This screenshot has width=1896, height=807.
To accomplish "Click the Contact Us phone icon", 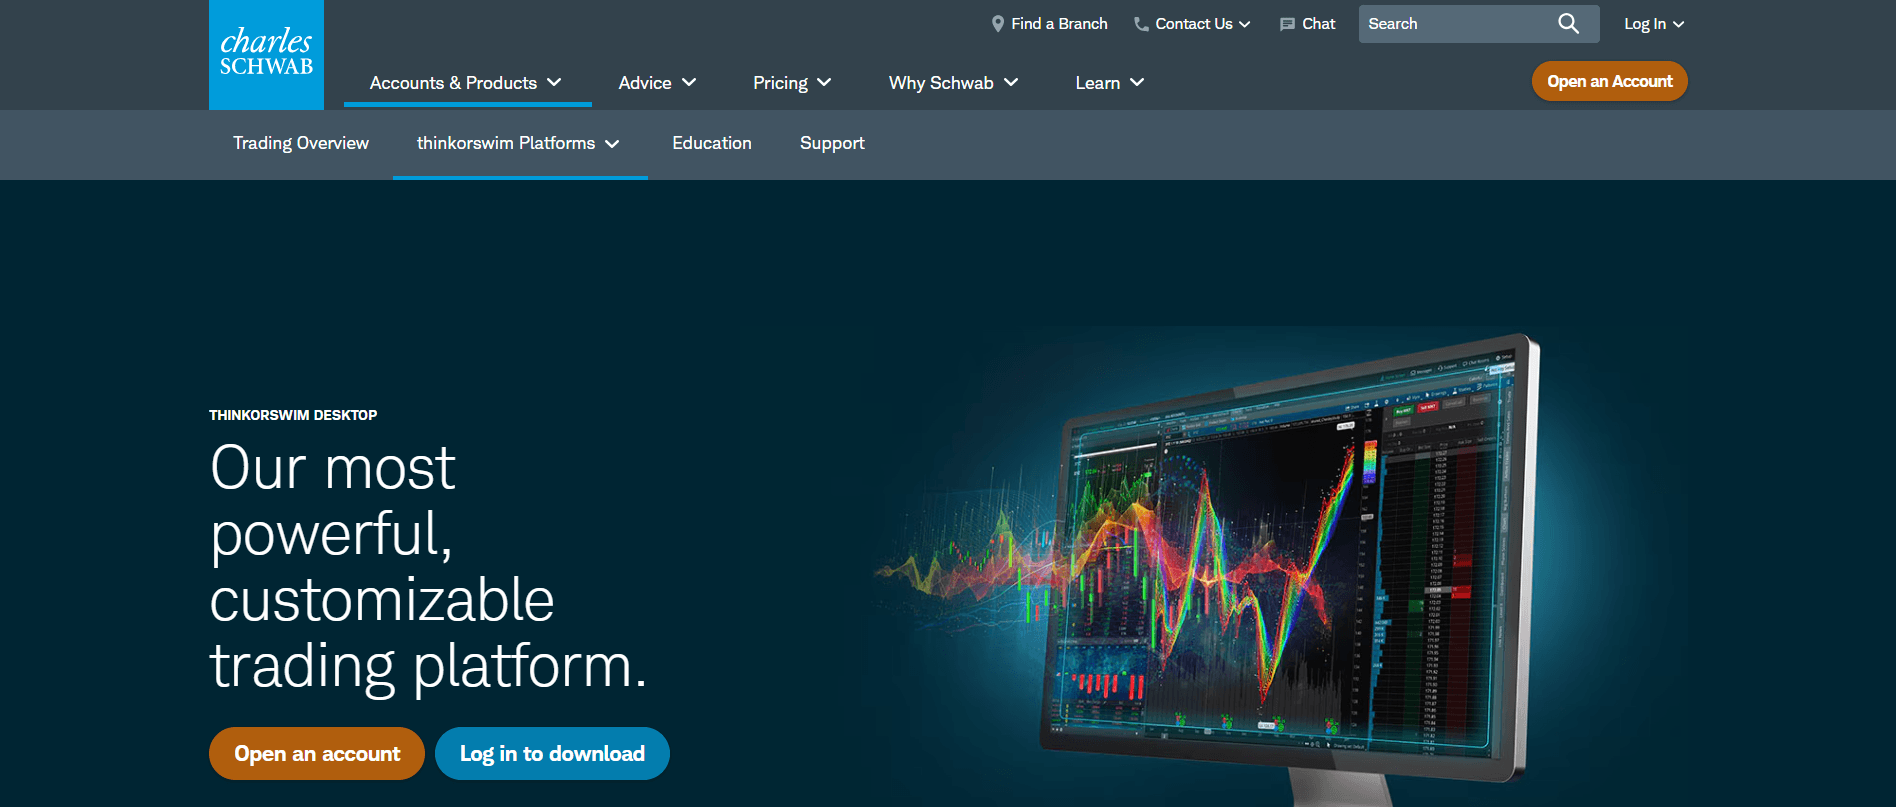I will 1141,24.
